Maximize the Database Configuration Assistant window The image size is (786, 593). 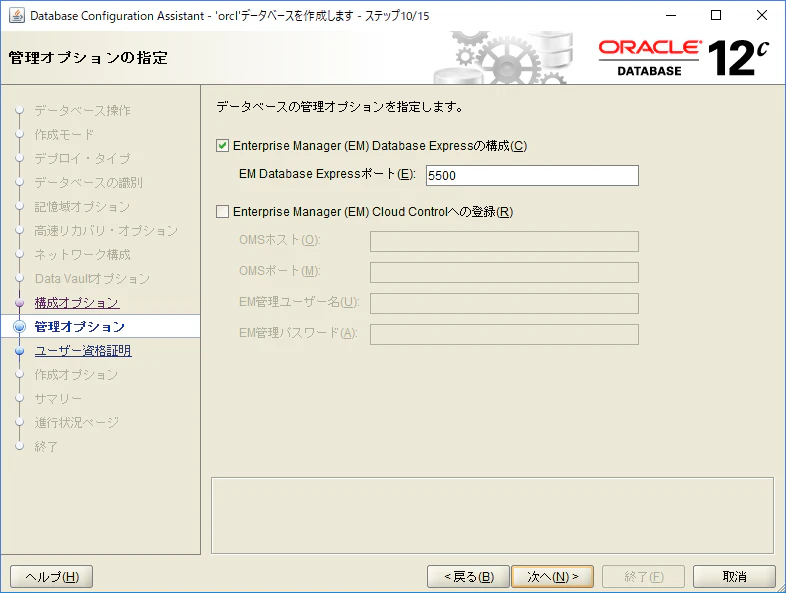pyautogui.click(x=716, y=16)
